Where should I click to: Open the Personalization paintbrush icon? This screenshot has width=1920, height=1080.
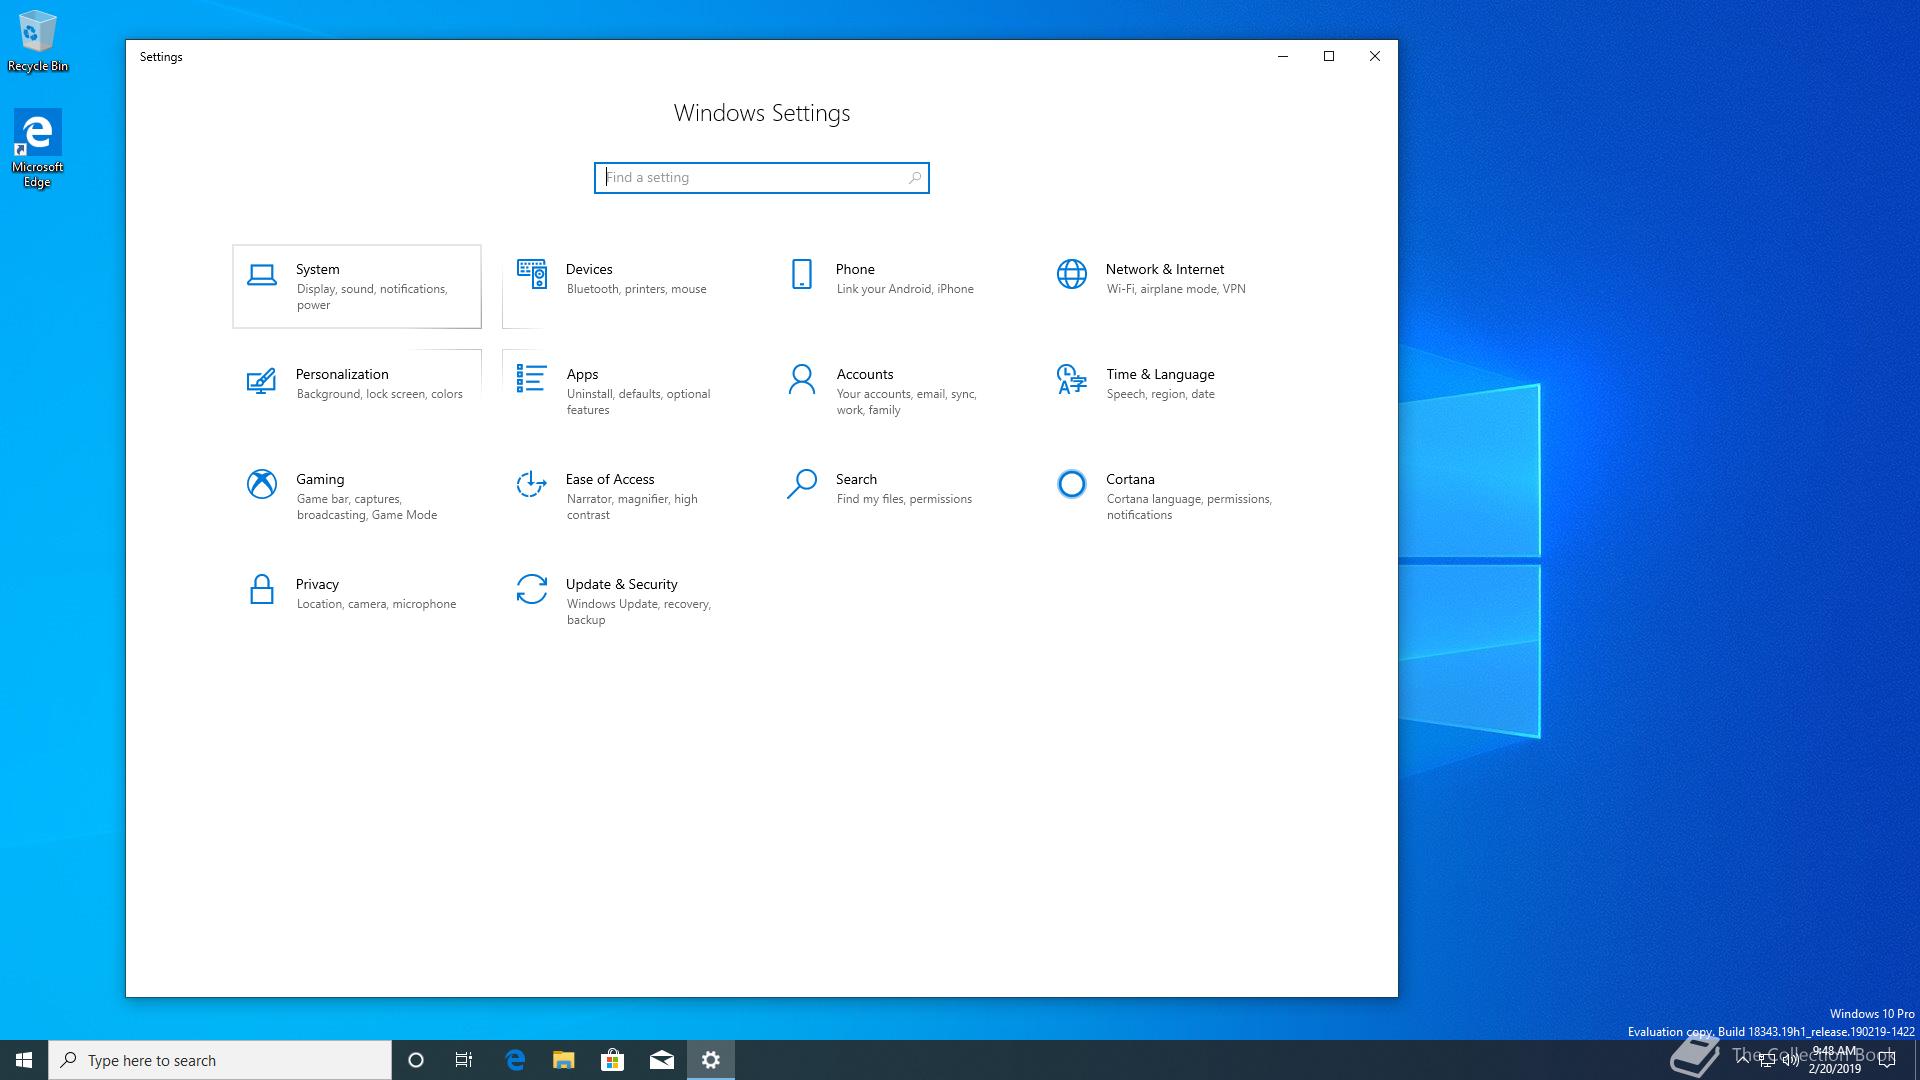tap(261, 380)
